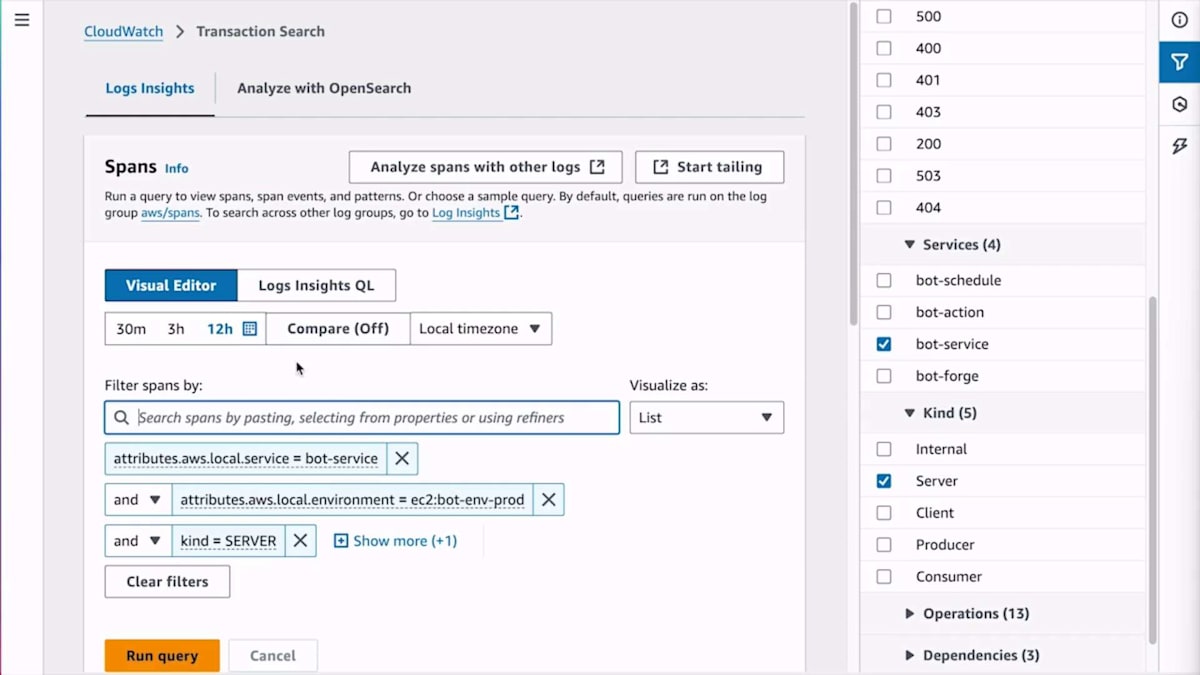Check the Client kind checkbox
The image size is (1200, 675).
point(884,513)
